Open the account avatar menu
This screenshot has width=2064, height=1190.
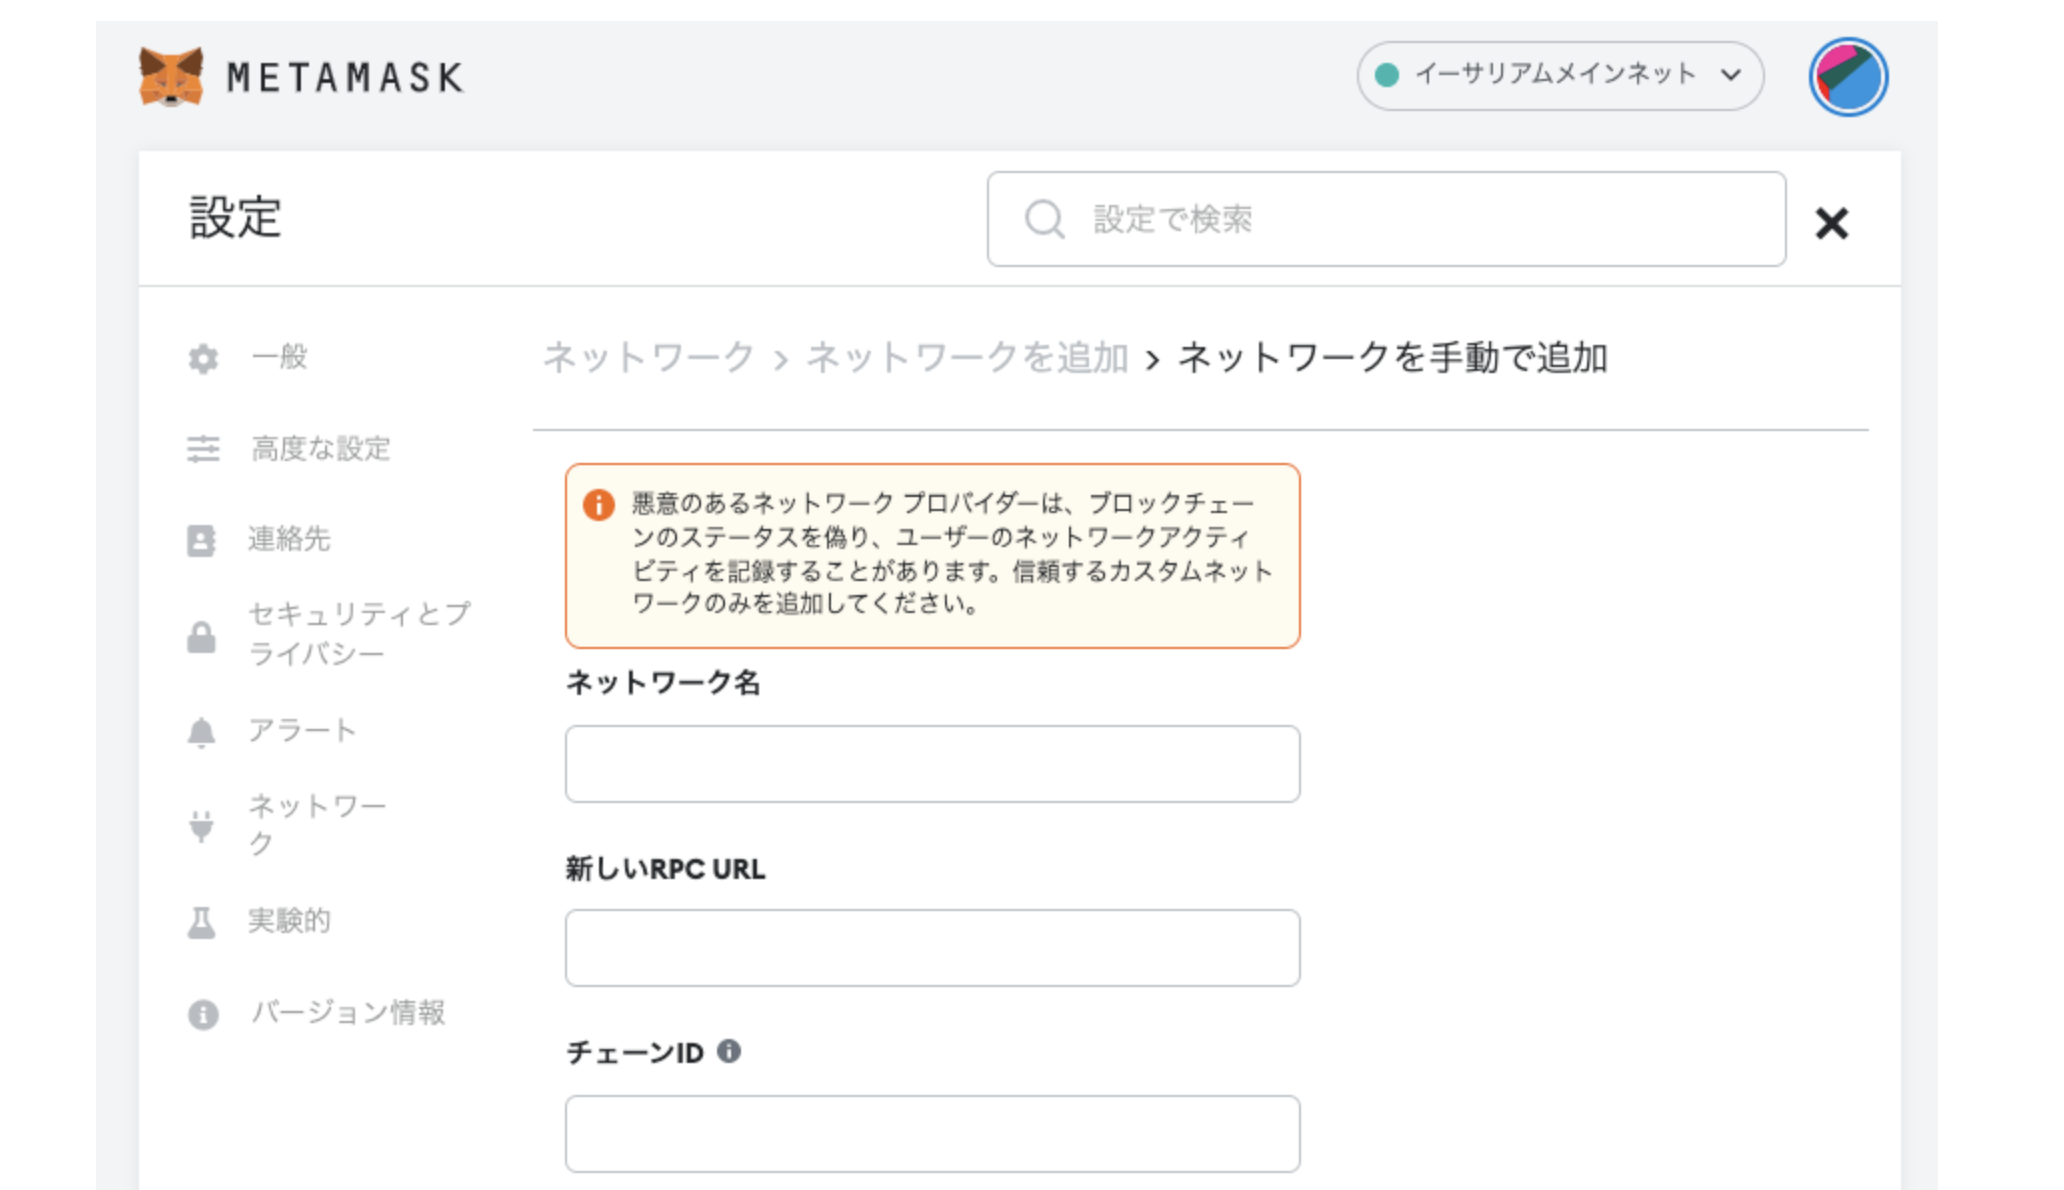[1847, 77]
